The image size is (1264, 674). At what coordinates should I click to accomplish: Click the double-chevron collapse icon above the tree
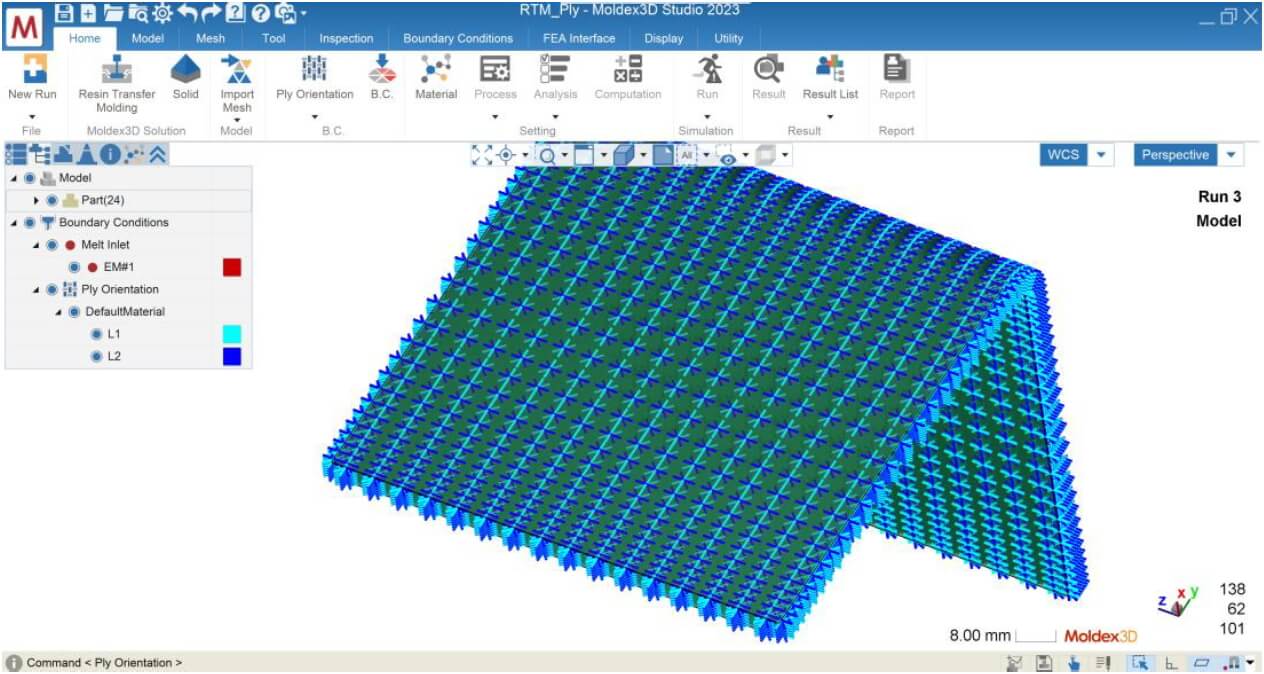point(158,154)
